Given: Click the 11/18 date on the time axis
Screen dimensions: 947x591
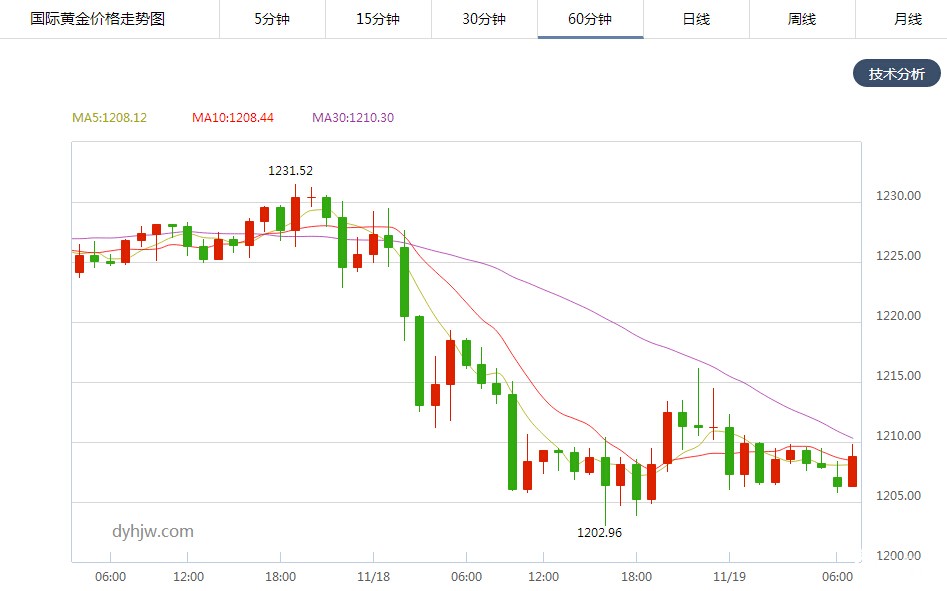Looking at the screenshot, I should 373,577.
